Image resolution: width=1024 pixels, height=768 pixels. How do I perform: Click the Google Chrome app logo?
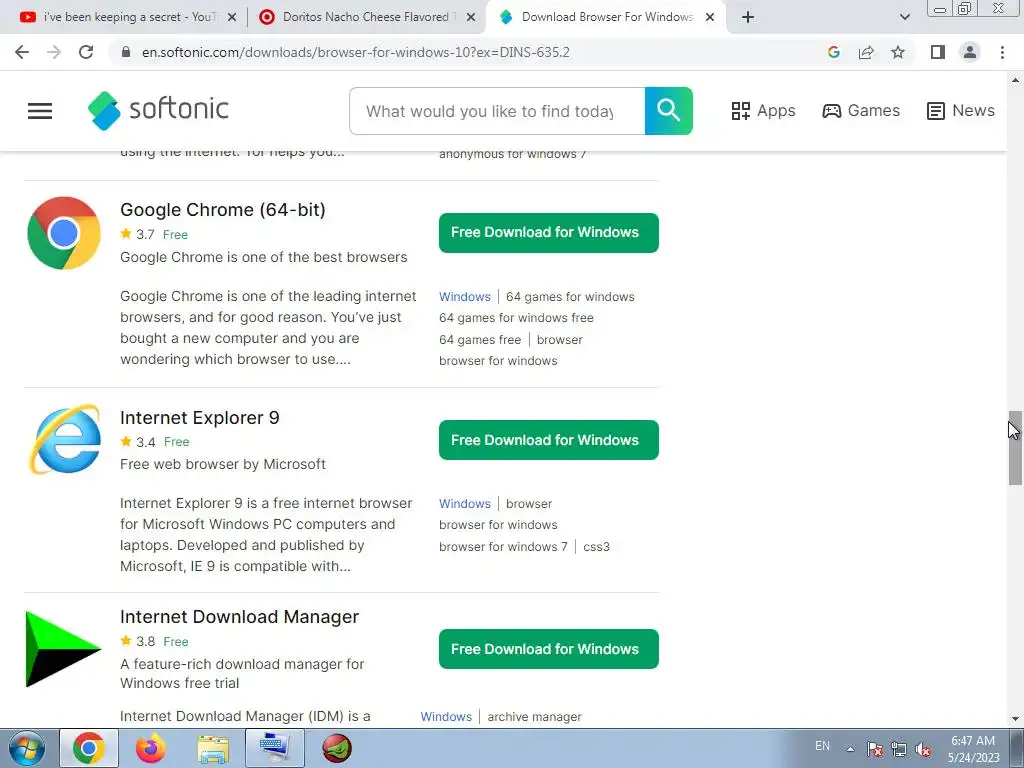coord(64,233)
